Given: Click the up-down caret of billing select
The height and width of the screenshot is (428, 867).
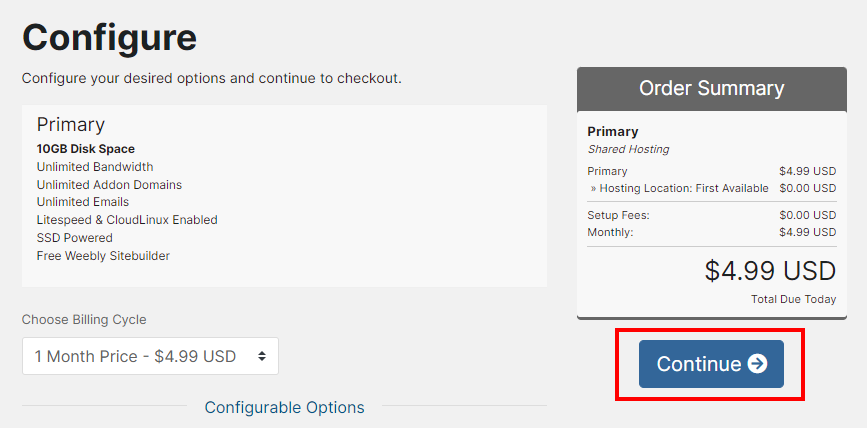Looking at the screenshot, I should coord(262,356).
